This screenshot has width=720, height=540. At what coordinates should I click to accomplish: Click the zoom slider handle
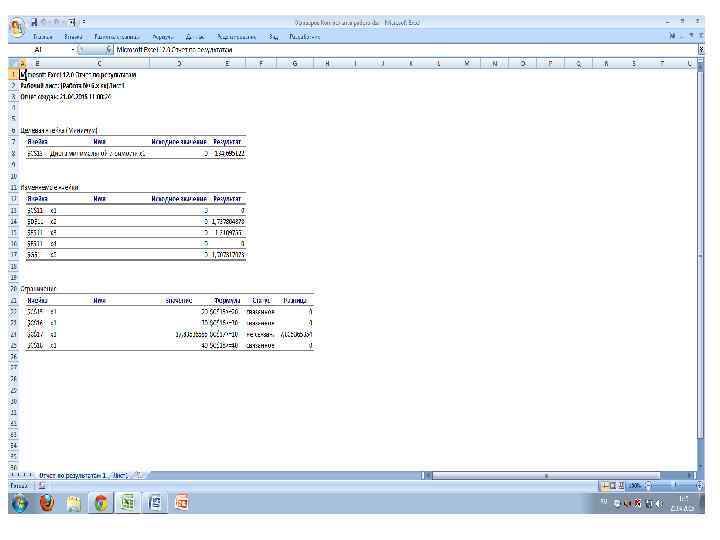click(x=675, y=485)
